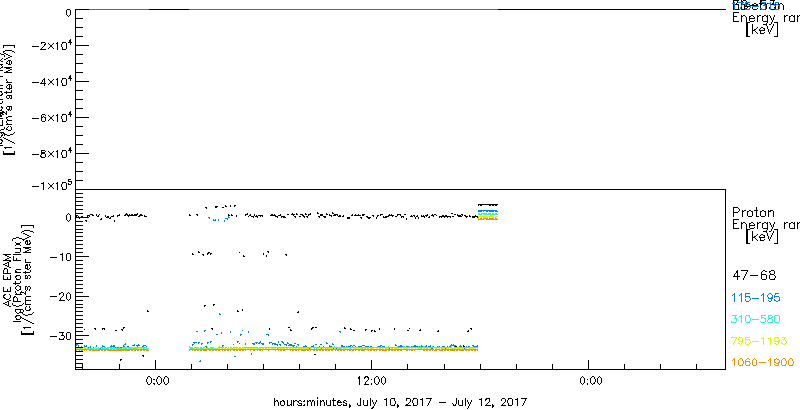
Task: Click the ACE EPAM axis title
Action: pyautogui.click(x=8, y=279)
